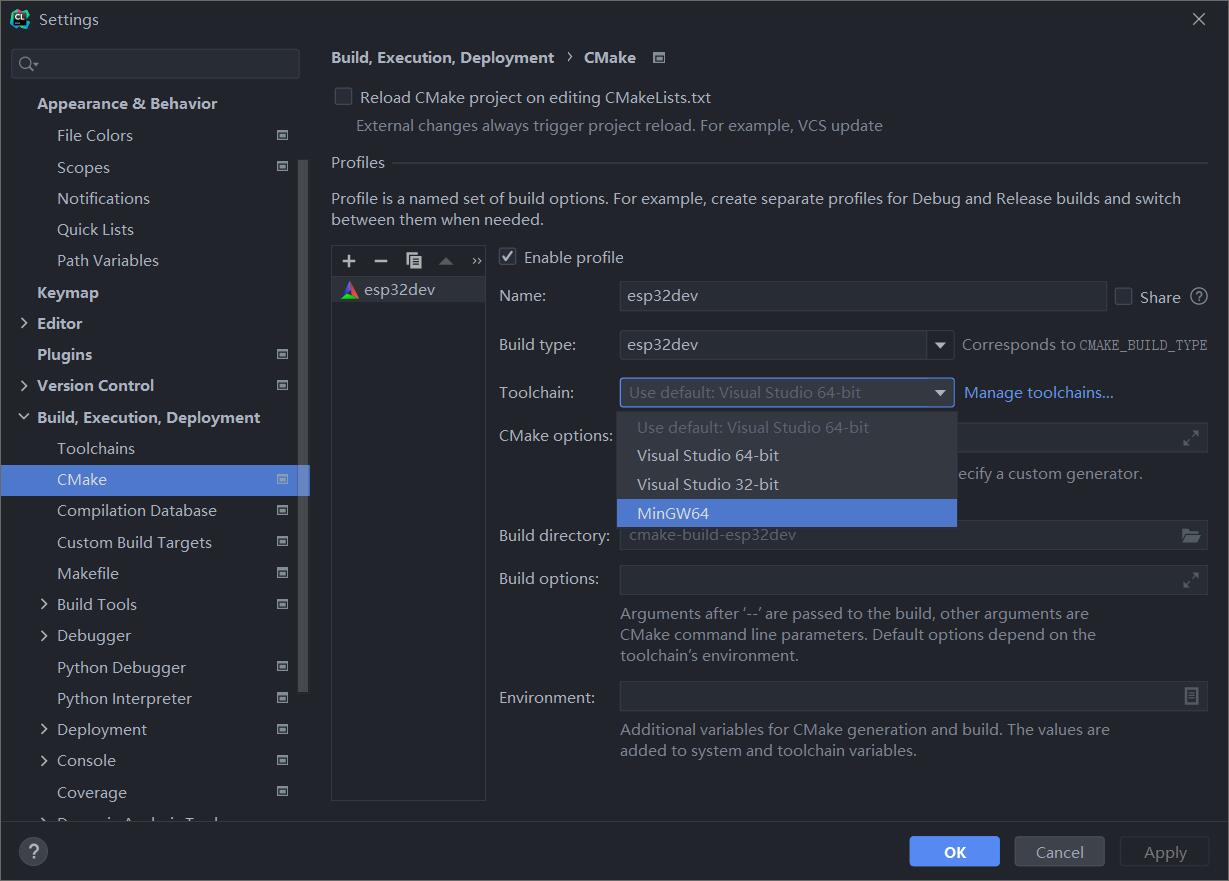
Task: Click the Environment input field
Action: 913,696
